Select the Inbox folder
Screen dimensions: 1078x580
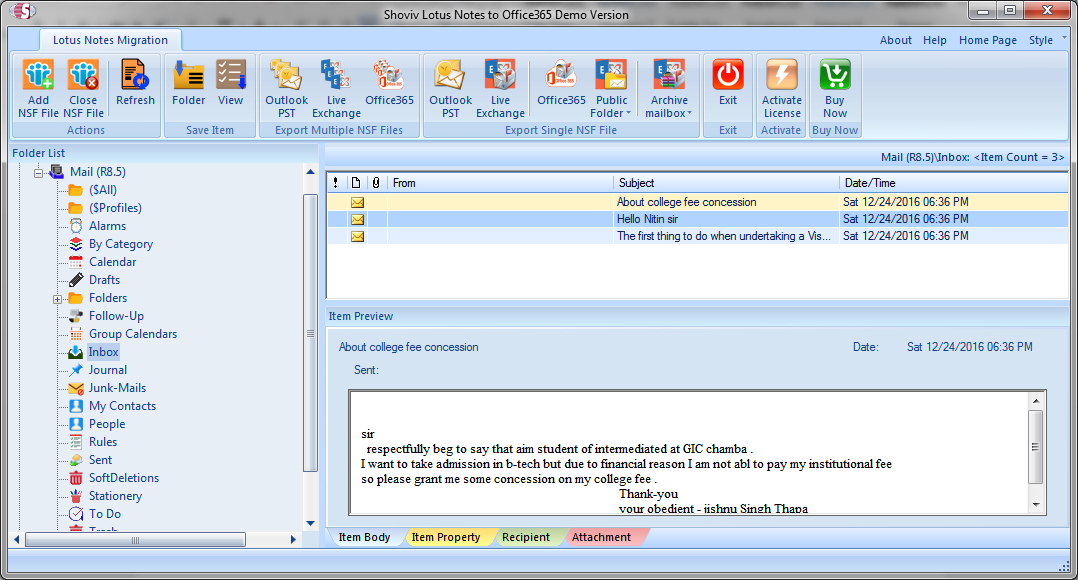[x=103, y=352]
